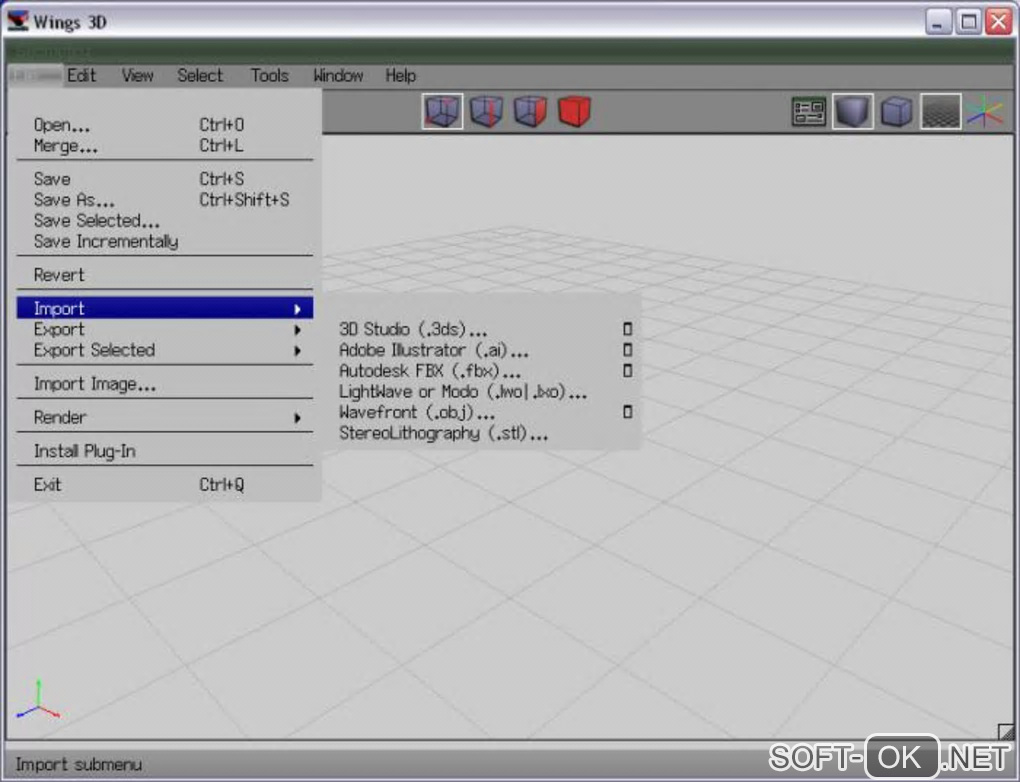Expand the Export submenu arrow

pos(297,330)
